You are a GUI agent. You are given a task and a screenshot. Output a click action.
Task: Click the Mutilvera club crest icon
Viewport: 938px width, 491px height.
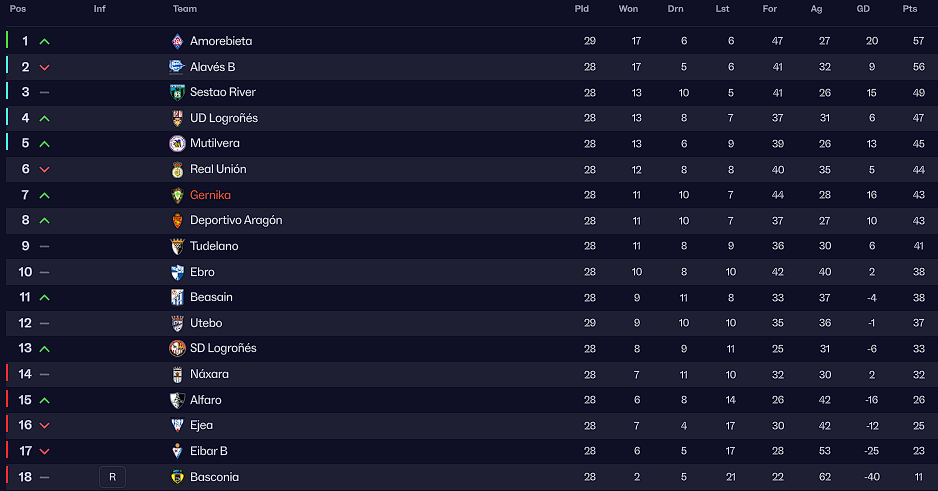(177, 144)
